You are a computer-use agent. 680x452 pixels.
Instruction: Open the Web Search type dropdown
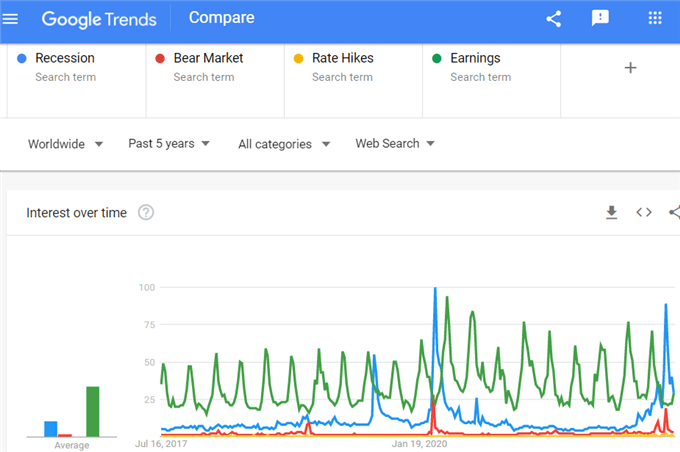pyautogui.click(x=395, y=144)
